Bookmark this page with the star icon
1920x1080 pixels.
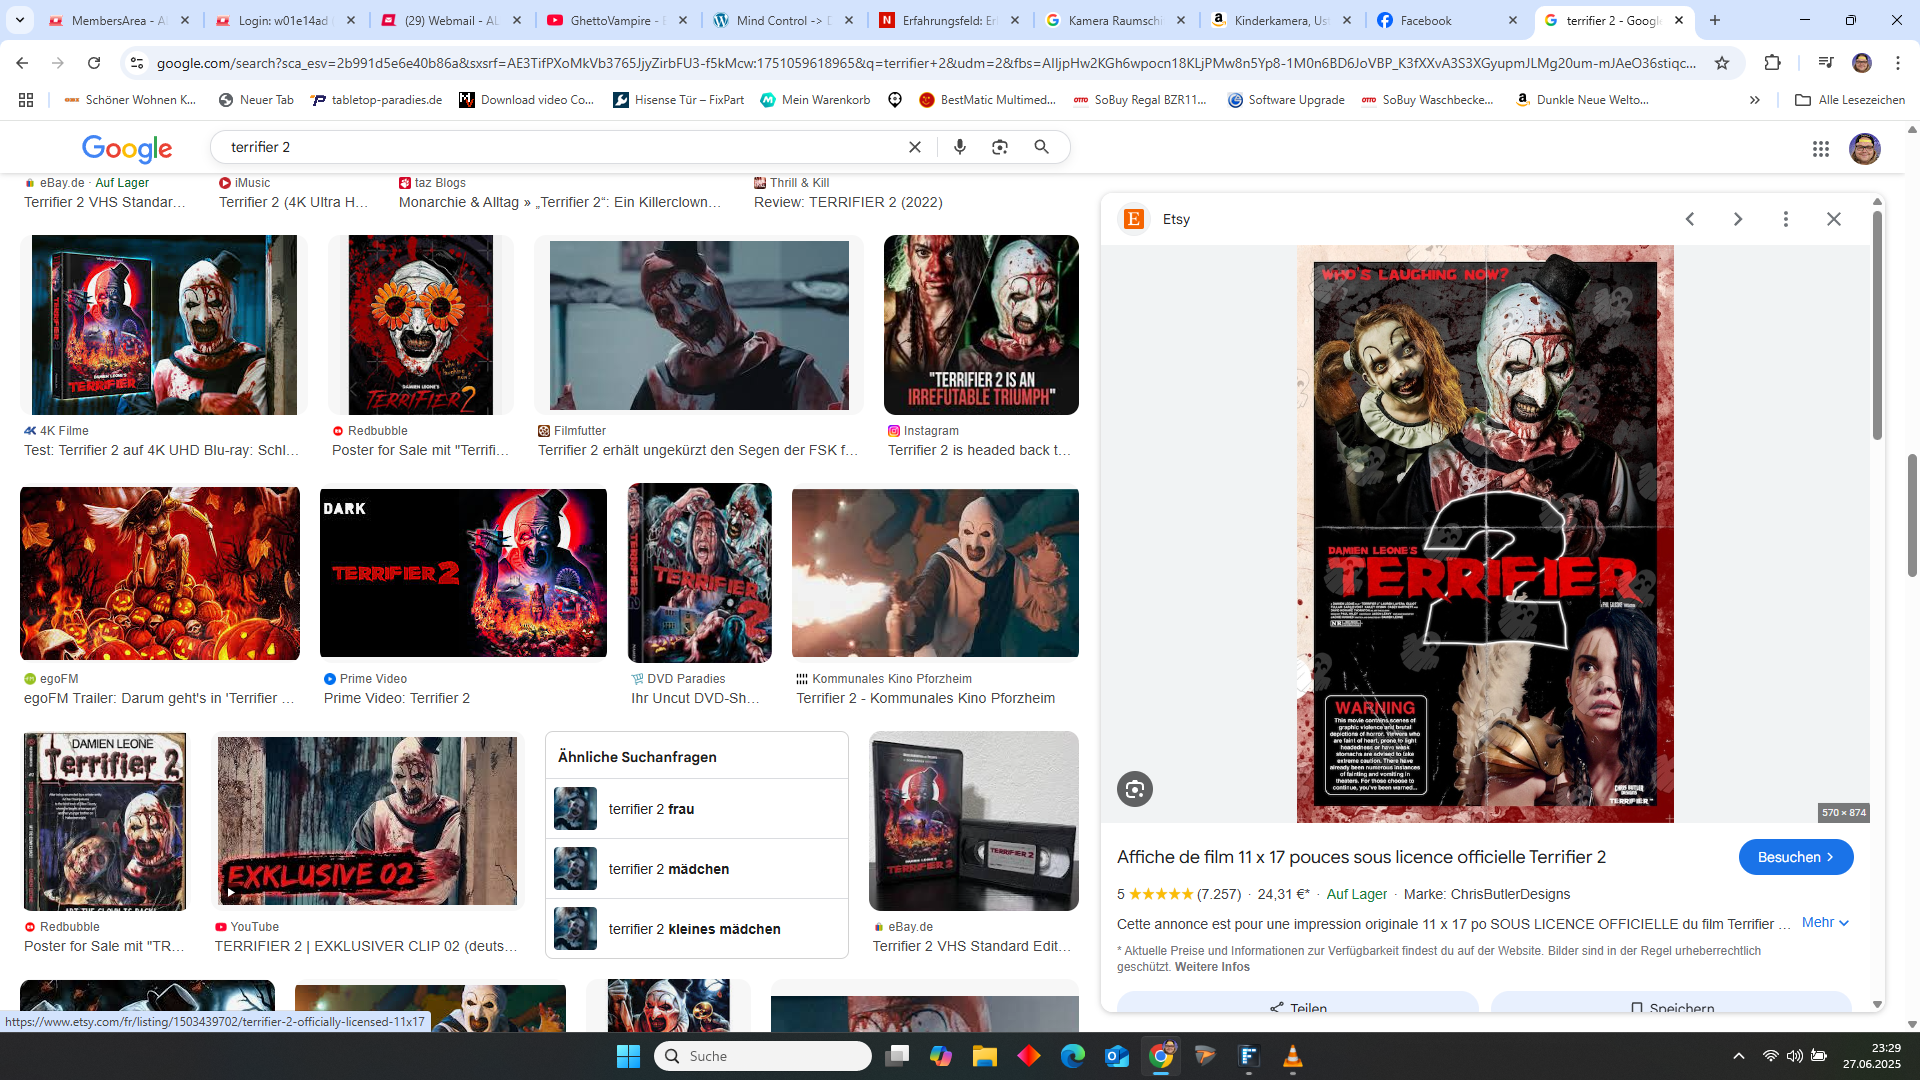click(x=1722, y=63)
